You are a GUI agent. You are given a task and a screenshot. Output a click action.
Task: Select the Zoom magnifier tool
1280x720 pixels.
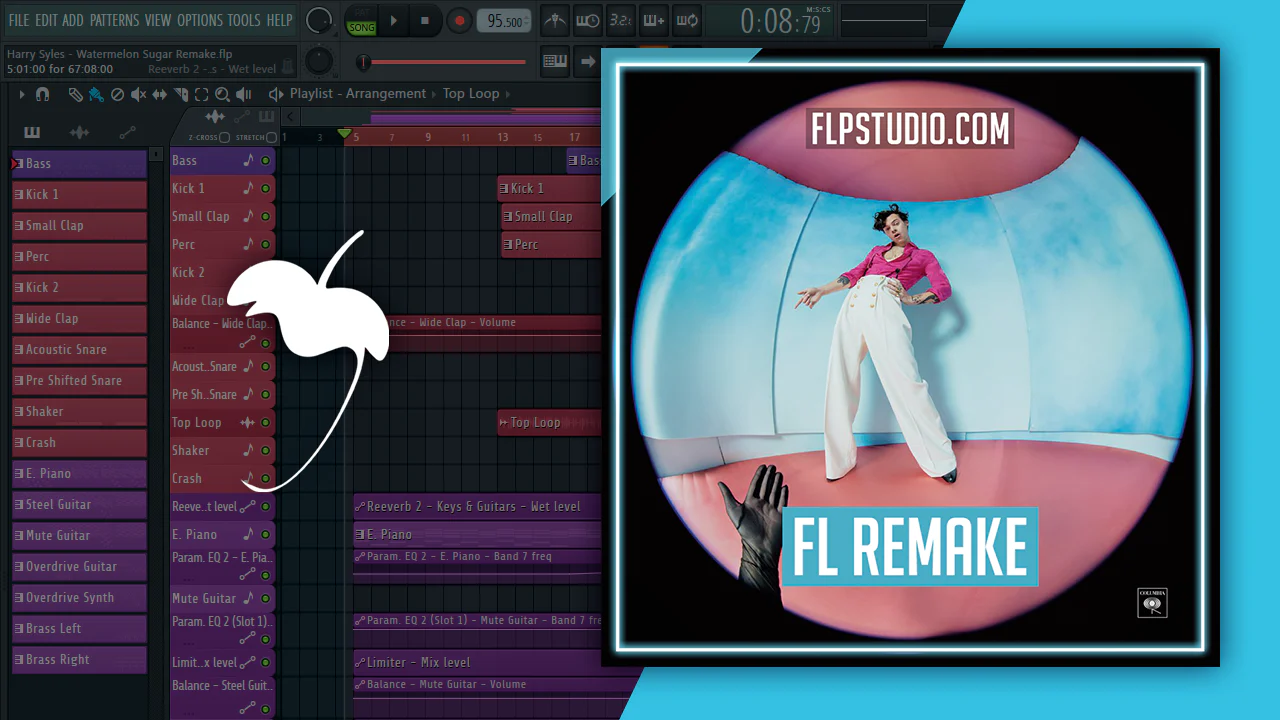coord(222,94)
